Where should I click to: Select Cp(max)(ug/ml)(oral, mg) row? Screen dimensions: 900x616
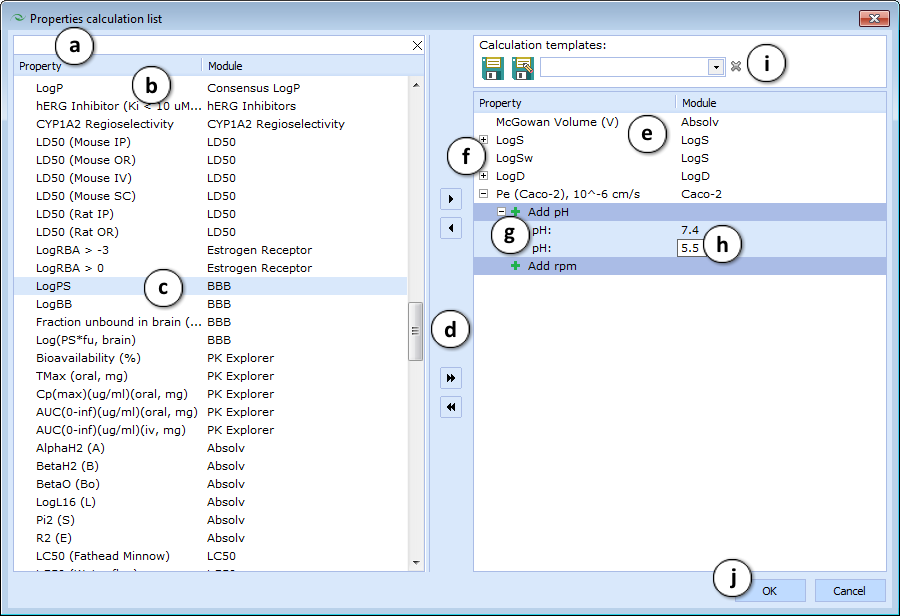pos(211,394)
